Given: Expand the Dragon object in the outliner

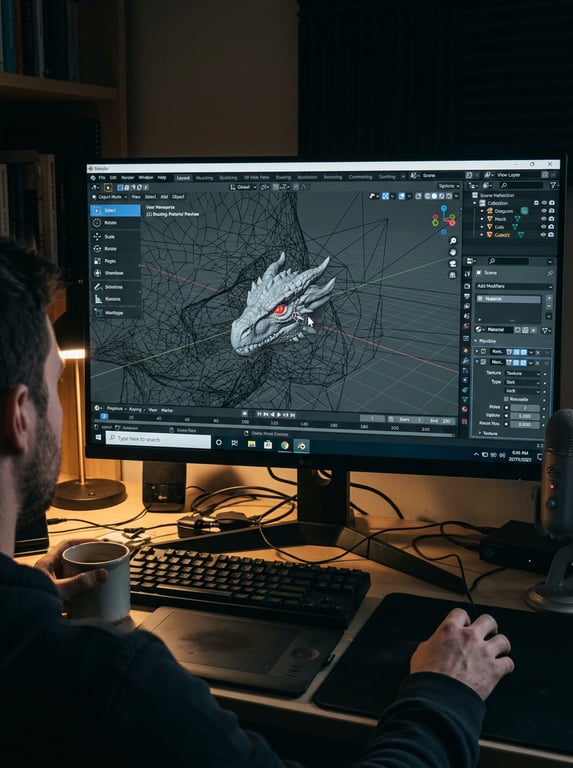Looking at the screenshot, I should [x=482, y=211].
